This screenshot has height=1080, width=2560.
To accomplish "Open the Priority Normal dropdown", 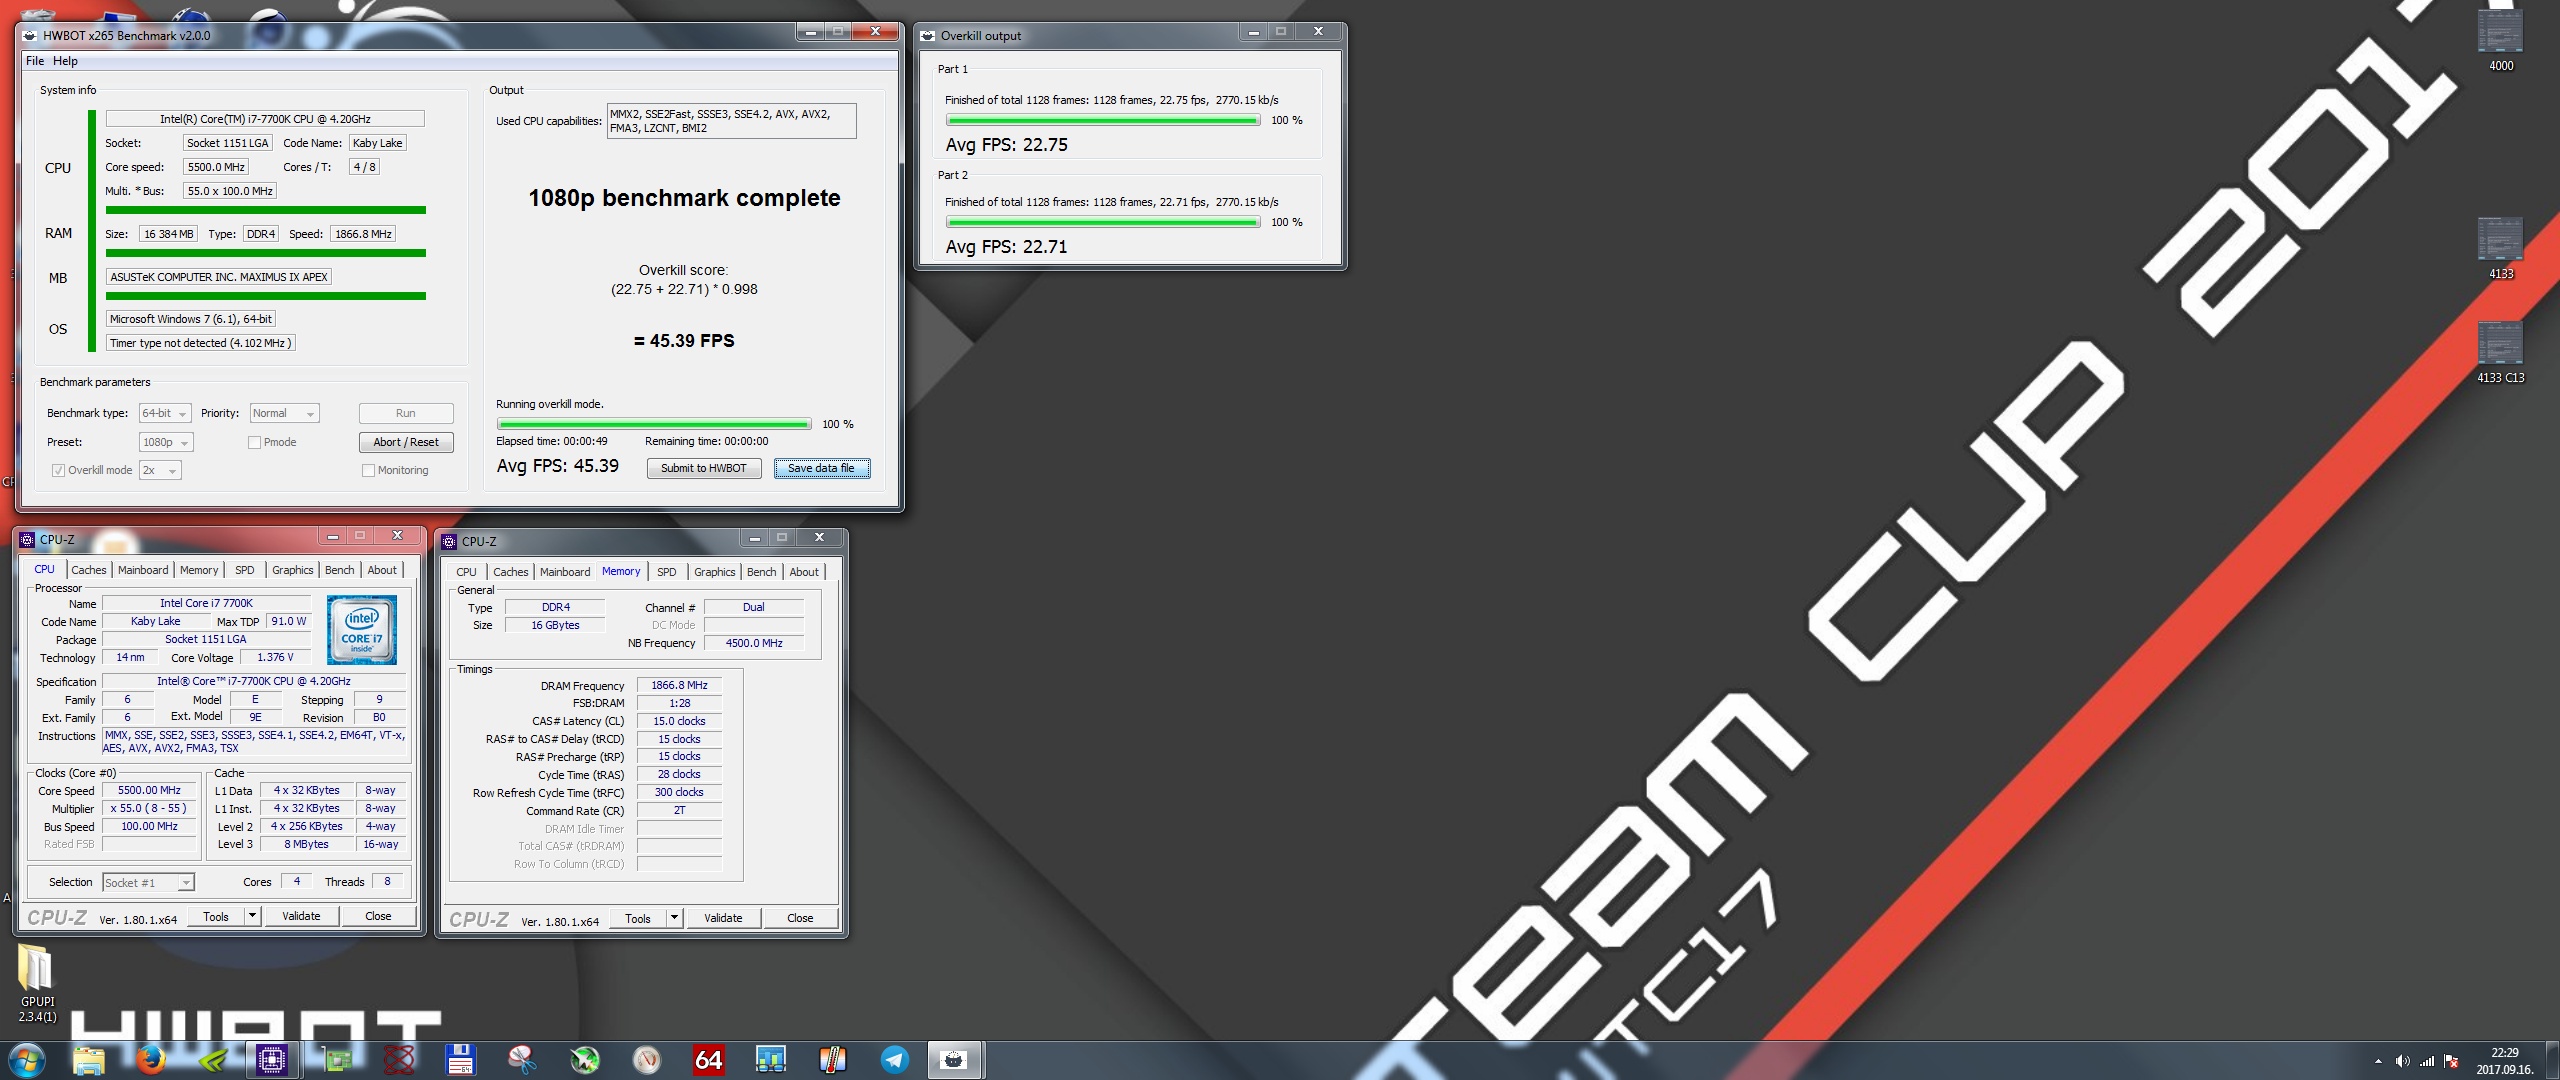I will [284, 413].
